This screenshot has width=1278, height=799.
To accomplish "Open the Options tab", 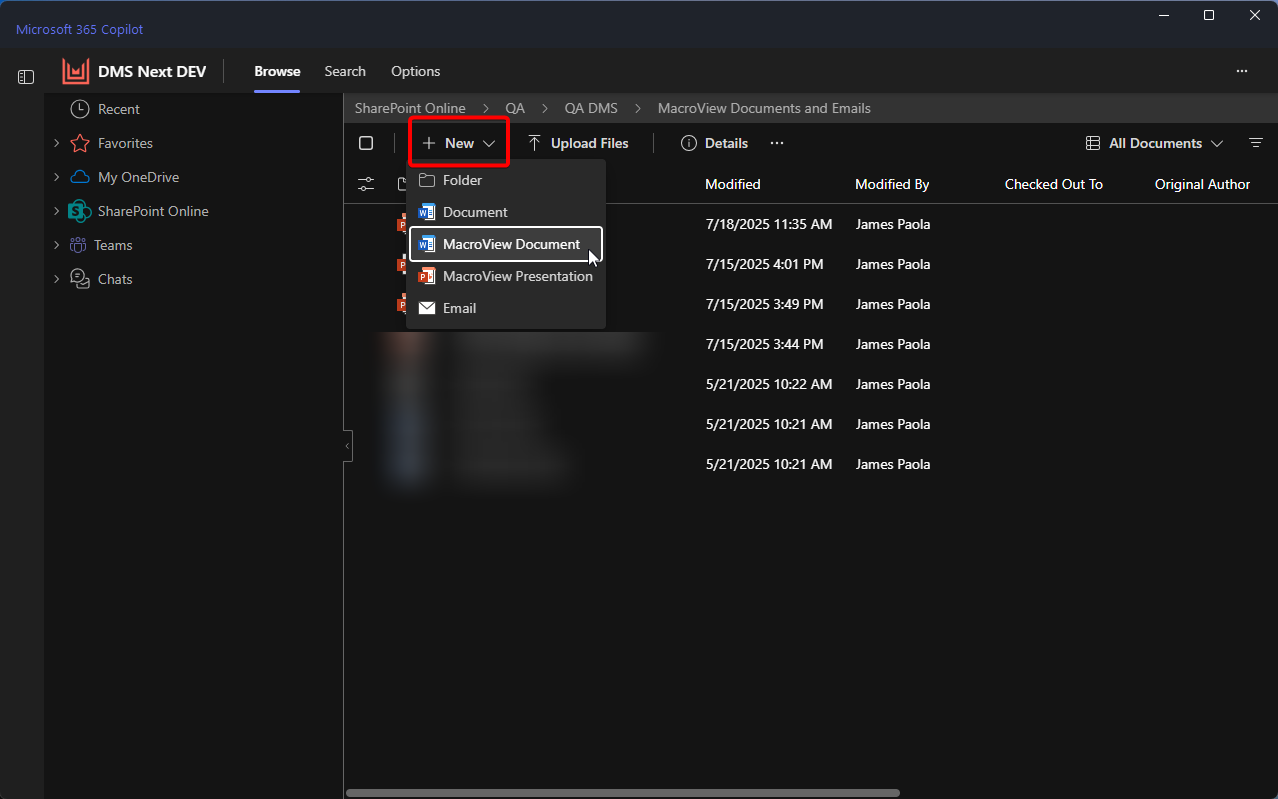I will pyautogui.click(x=416, y=71).
